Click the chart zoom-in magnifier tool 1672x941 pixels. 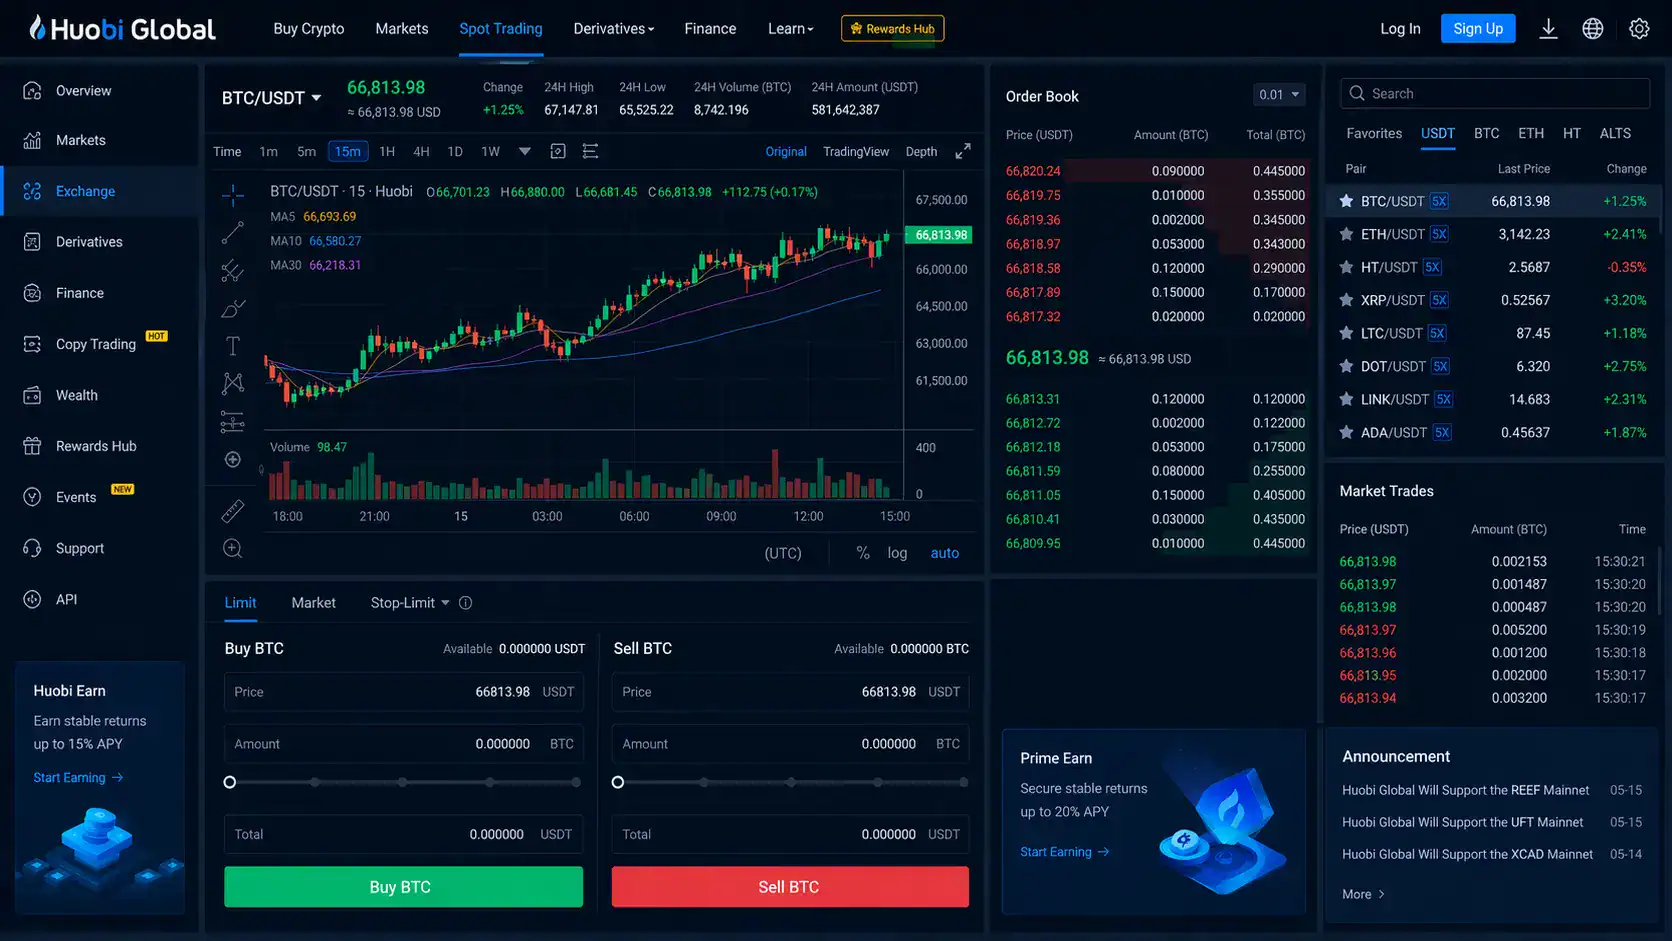(x=232, y=548)
